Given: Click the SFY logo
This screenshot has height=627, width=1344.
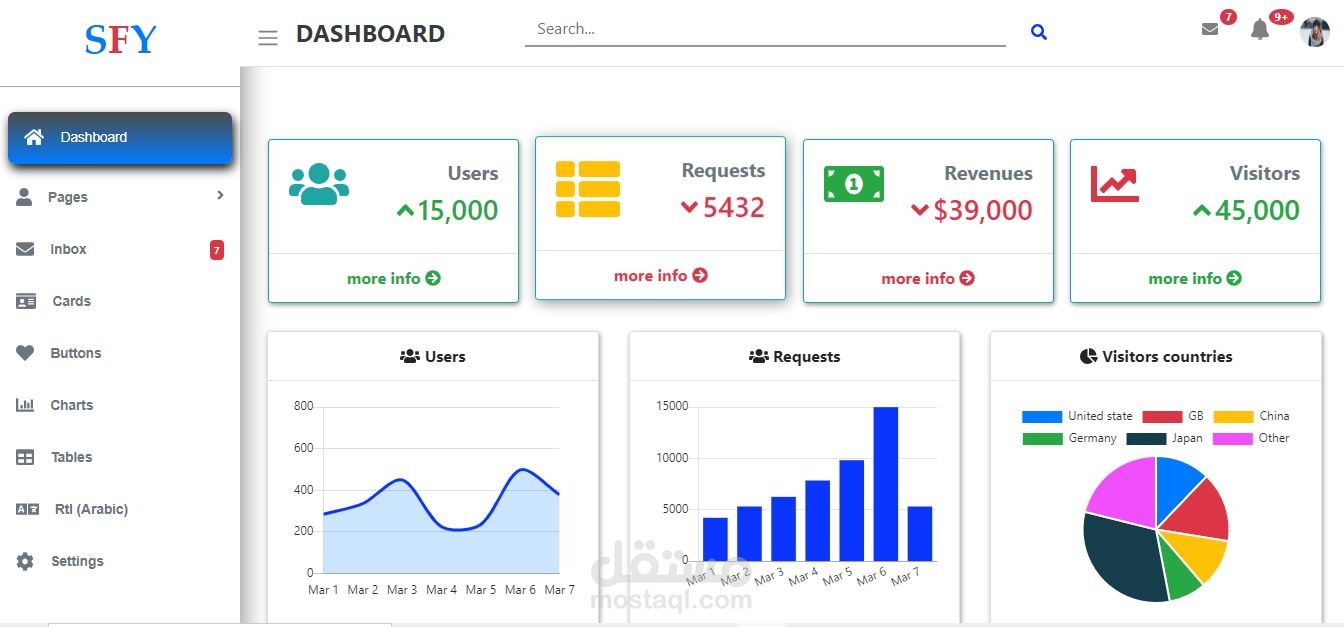Looking at the screenshot, I should coord(121,39).
